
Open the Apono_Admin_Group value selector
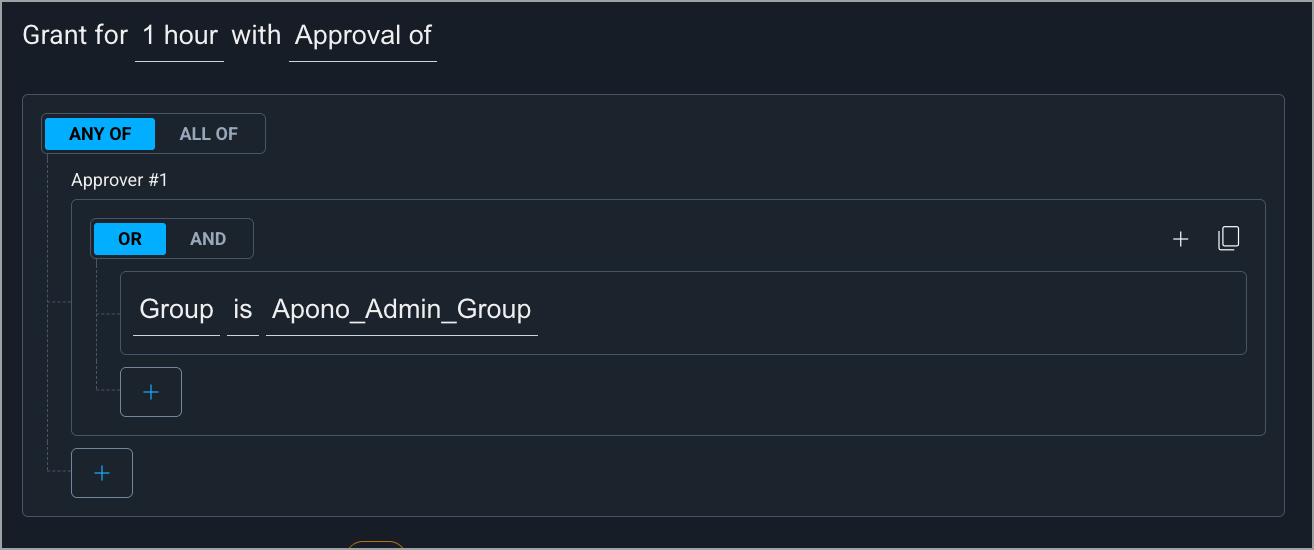click(401, 310)
